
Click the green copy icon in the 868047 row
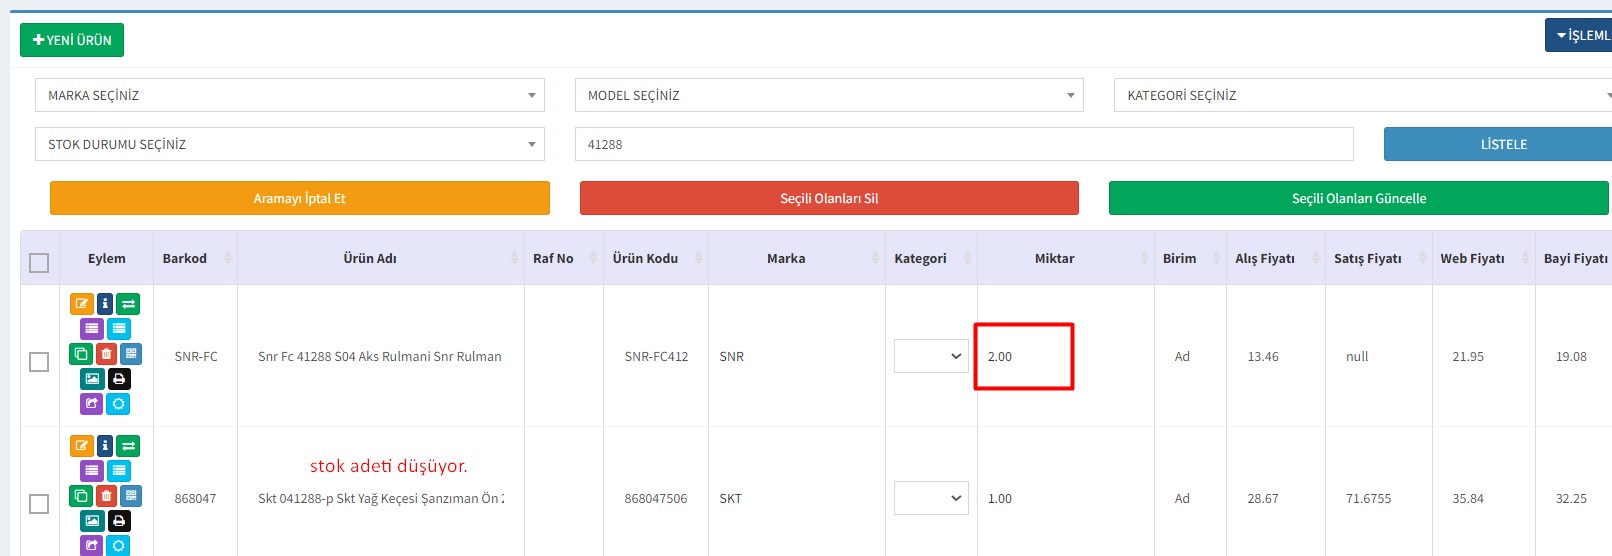tap(81, 496)
